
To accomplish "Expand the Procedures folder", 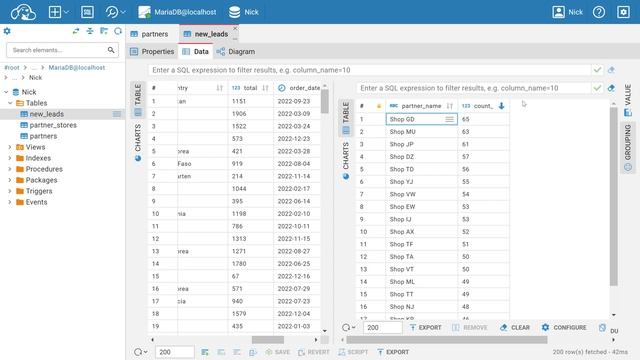I will (10, 169).
